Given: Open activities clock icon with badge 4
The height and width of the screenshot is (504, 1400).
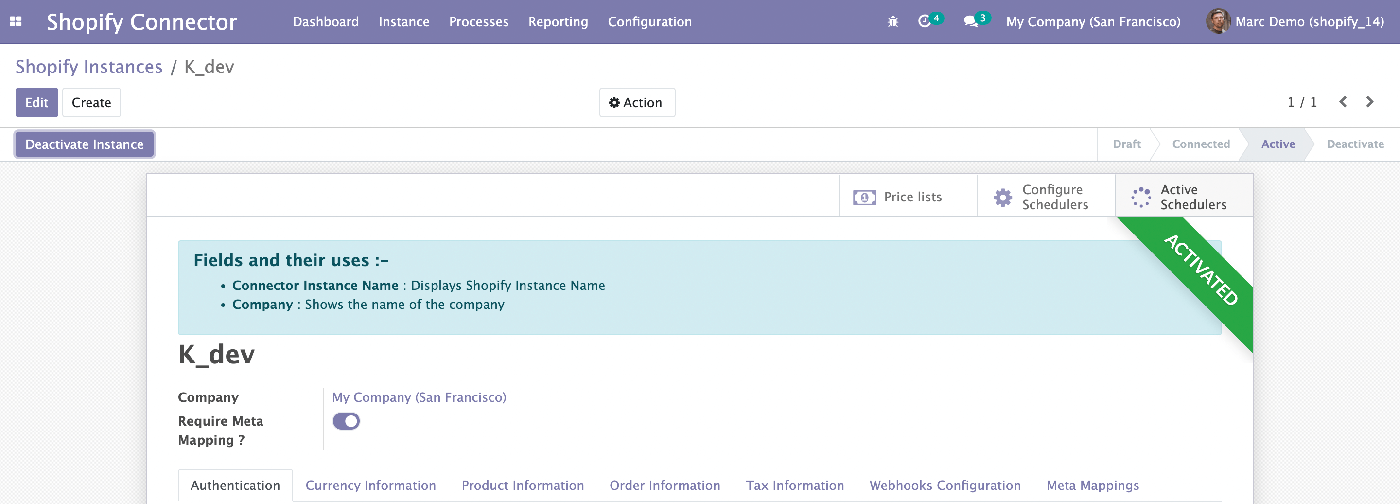Looking at the screenshot, I should pos(929,20).
